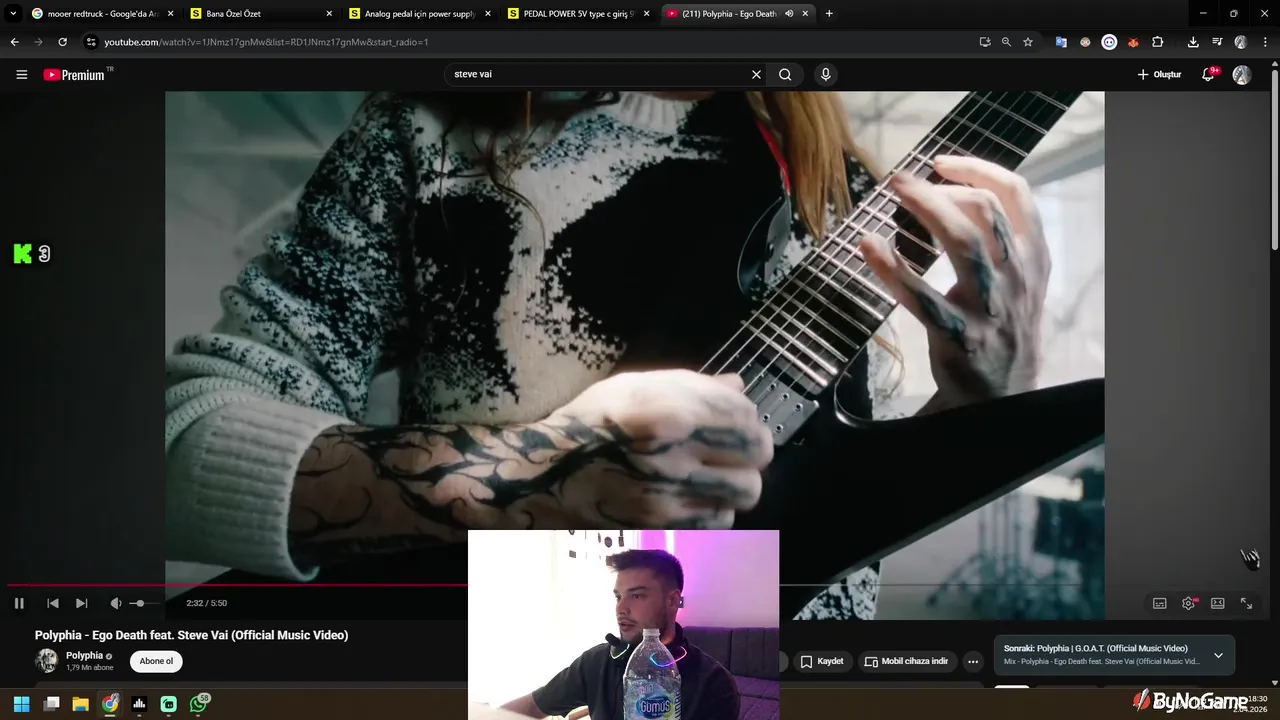Expand the 'Sonraki' mix playlist panel chevron
The image size is (1280, 720).
pos(1218,655)
